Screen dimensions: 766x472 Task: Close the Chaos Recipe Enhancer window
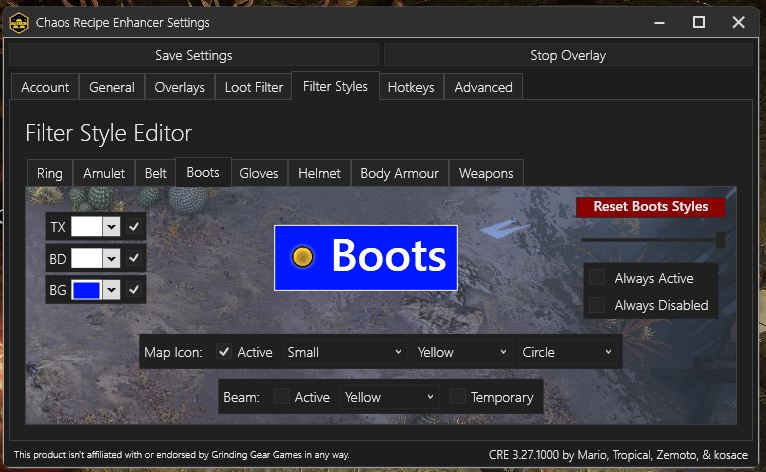738,21
